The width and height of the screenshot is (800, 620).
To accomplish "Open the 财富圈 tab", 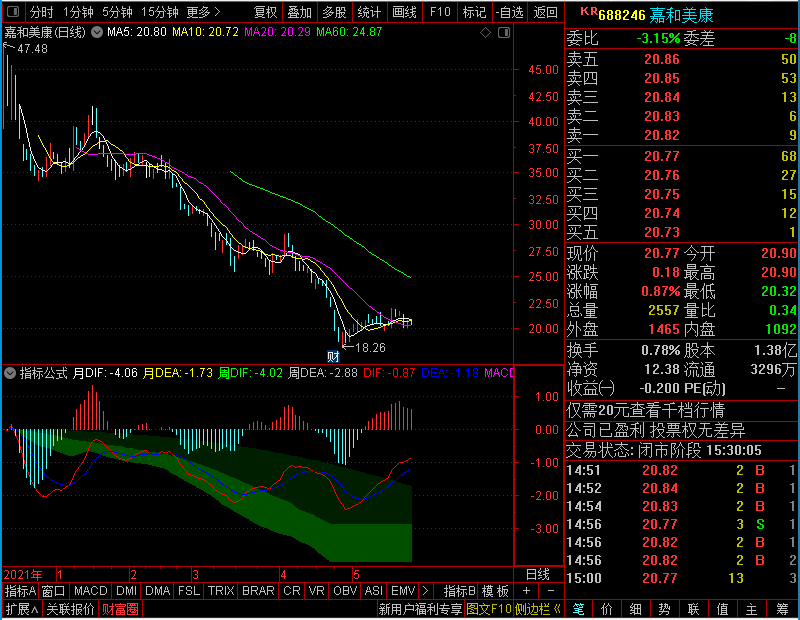I will coord(120,609).
